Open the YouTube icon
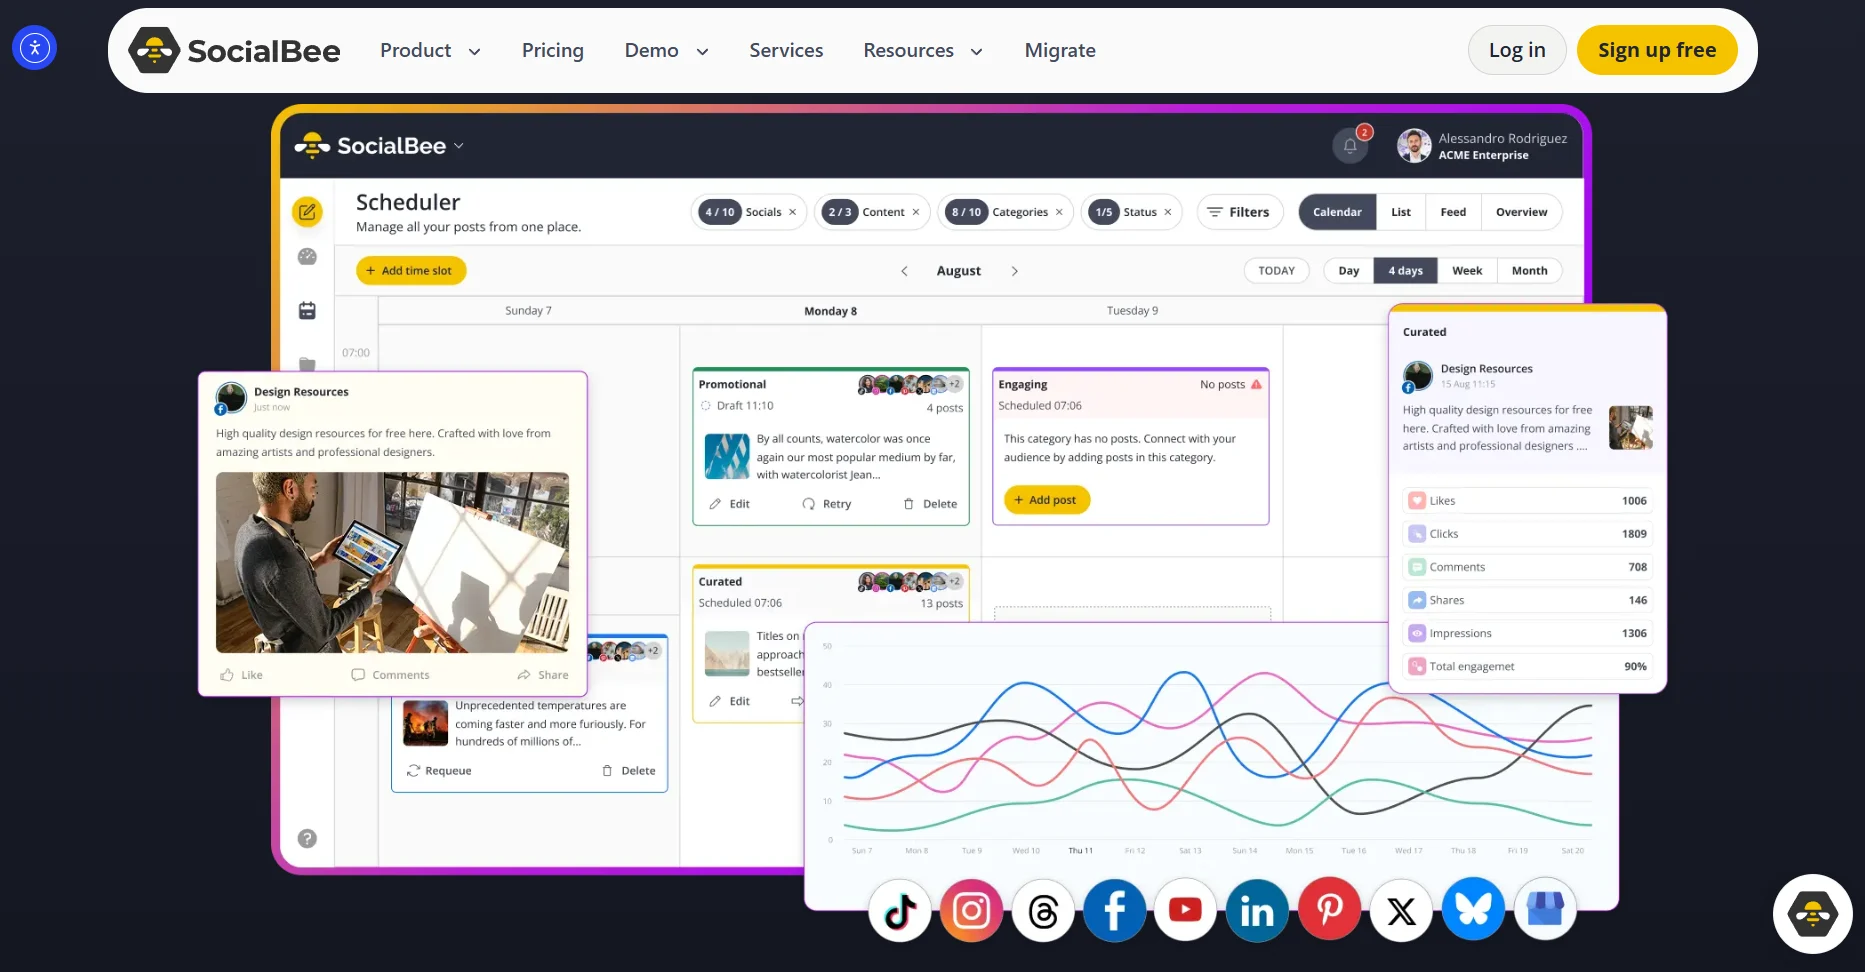This screenshot has width=1865, height=972. tap(1186, 911)
